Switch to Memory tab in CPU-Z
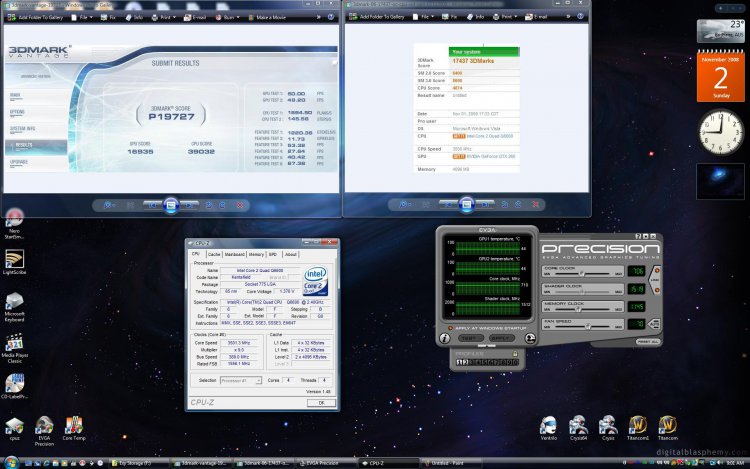The width and height of the screenshot is (750, 469). 256,254
